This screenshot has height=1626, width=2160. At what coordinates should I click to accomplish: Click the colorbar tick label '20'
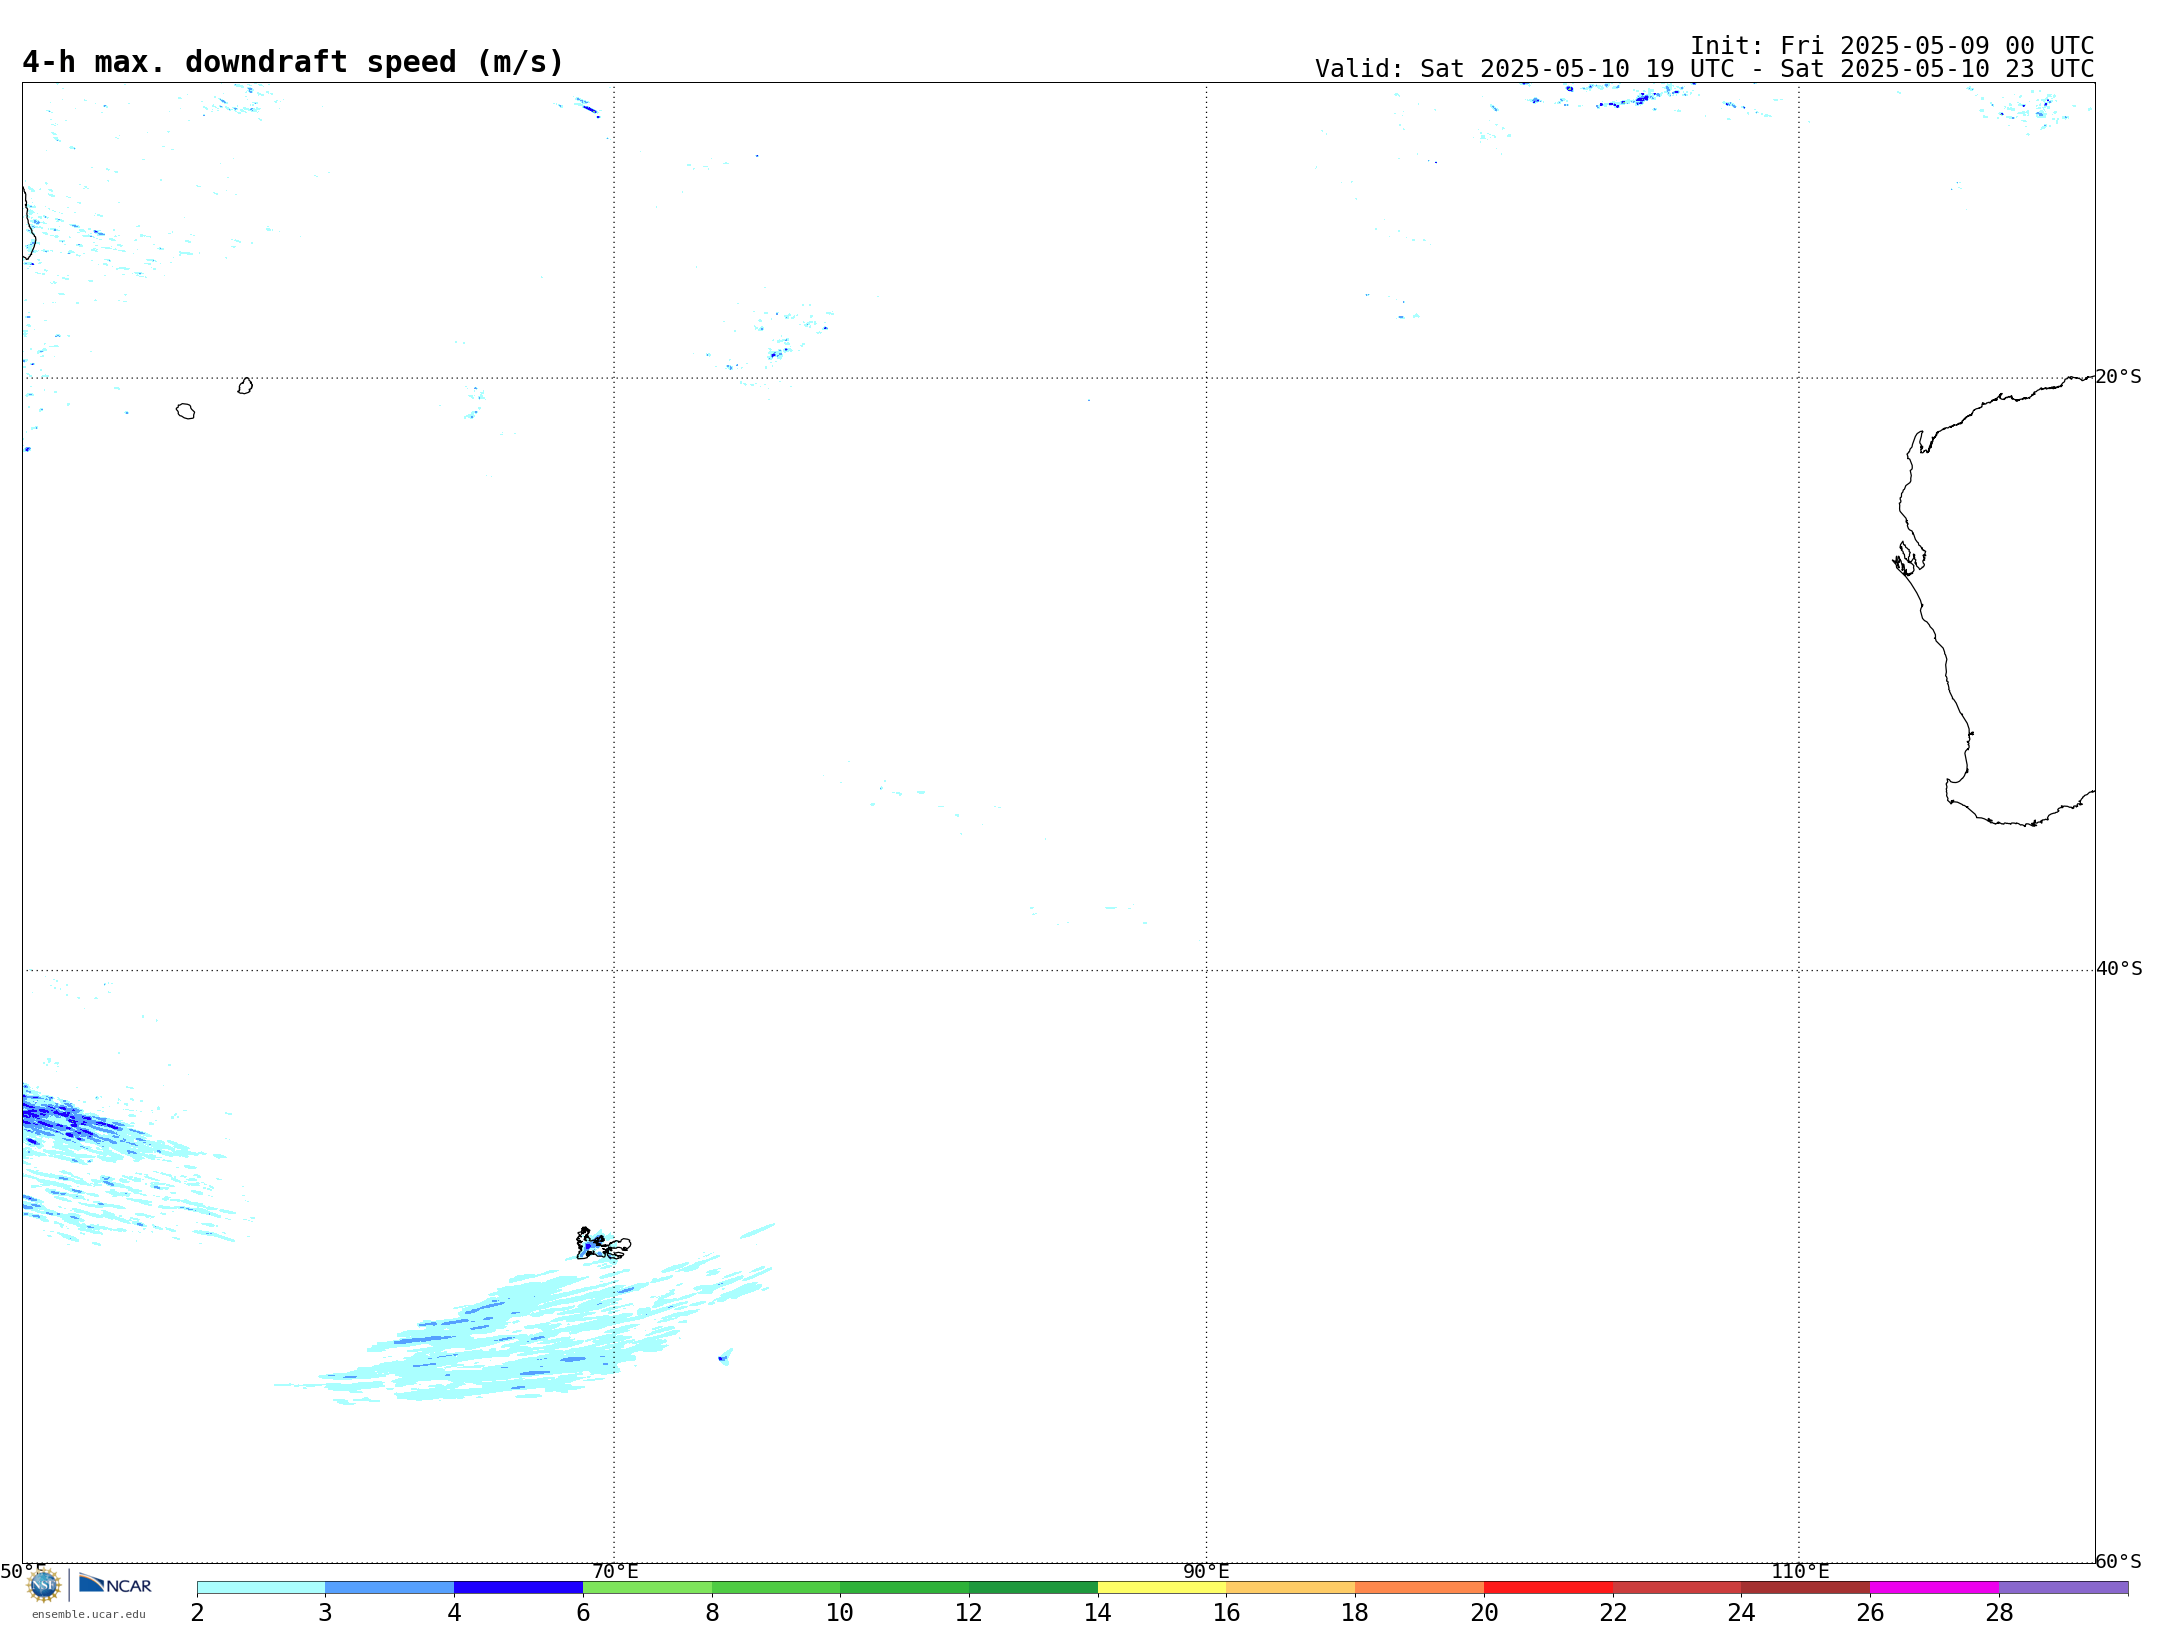pos(1484,1613)
